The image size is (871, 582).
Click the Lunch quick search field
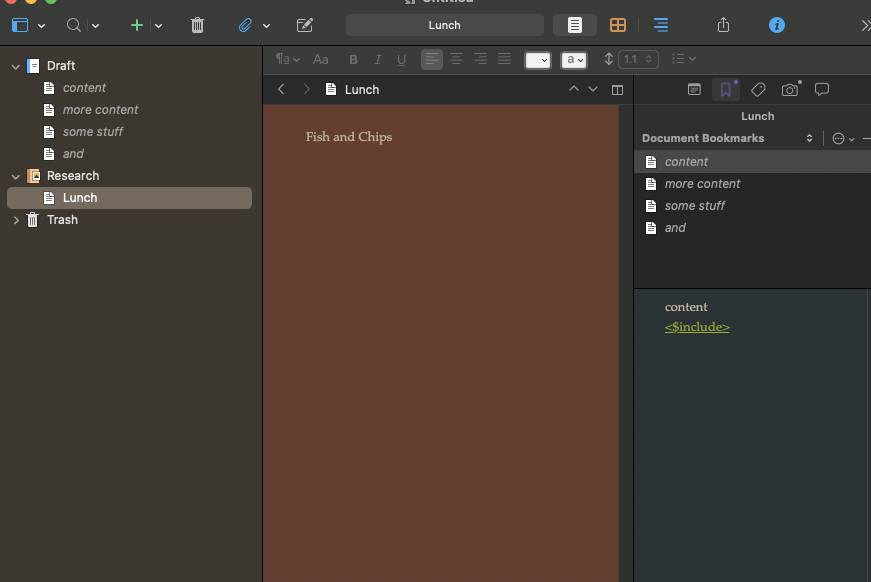click(445, 25)
